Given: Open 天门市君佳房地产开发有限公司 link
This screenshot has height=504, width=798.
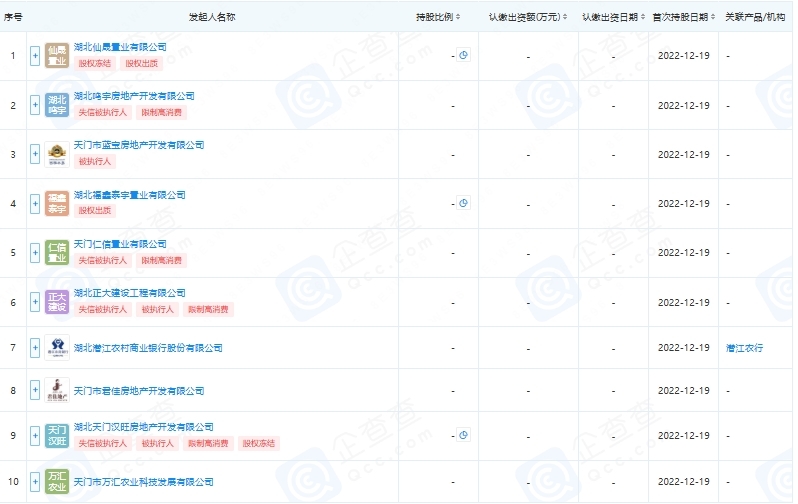Looking at the screenshot, I should click(139, 391).
